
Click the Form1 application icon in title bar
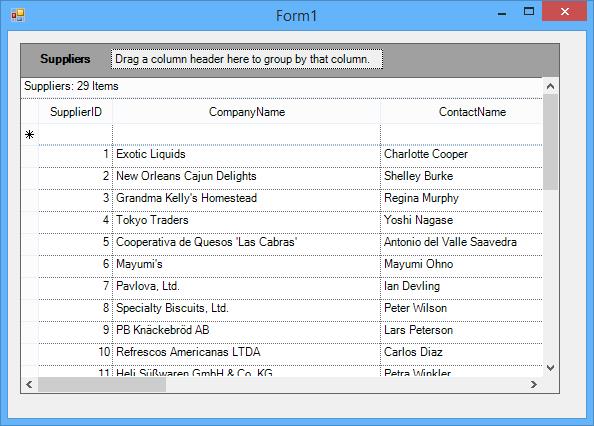point(17,15)
